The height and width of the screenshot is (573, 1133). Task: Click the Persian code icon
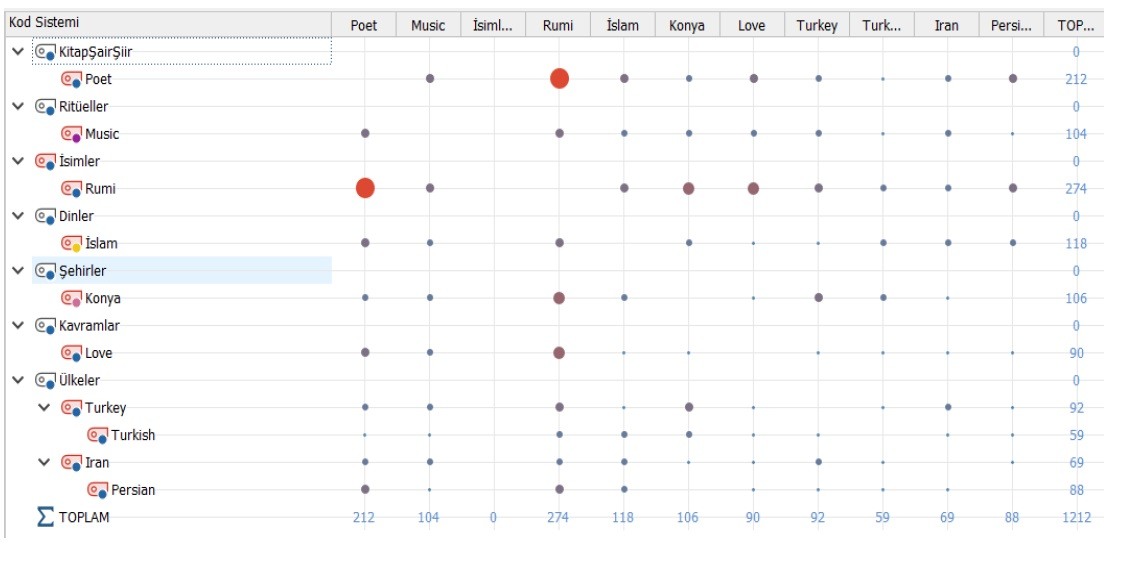point(97,490)
